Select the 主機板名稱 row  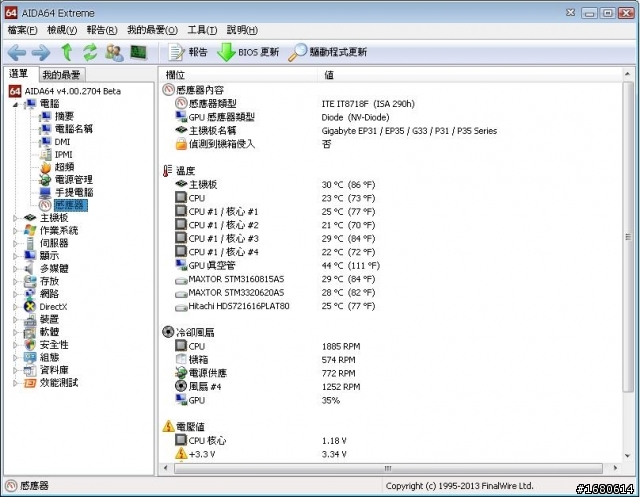[x=392, y=131]
